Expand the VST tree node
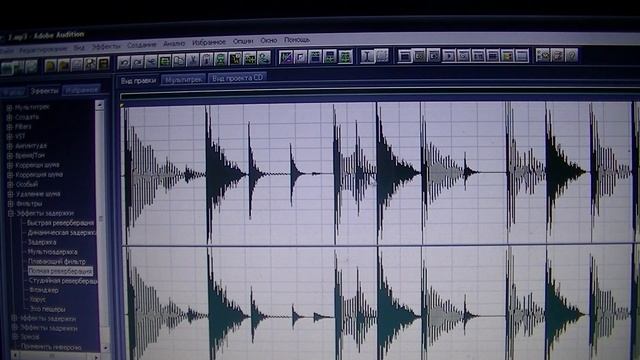The width and height of the screenshot is (640, 360). [x=10, y=136]
